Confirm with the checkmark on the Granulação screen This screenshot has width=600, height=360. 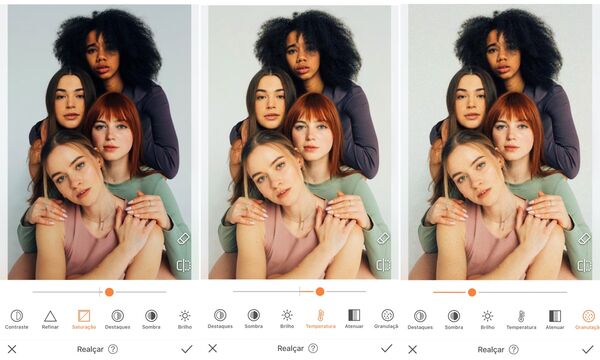587,349
